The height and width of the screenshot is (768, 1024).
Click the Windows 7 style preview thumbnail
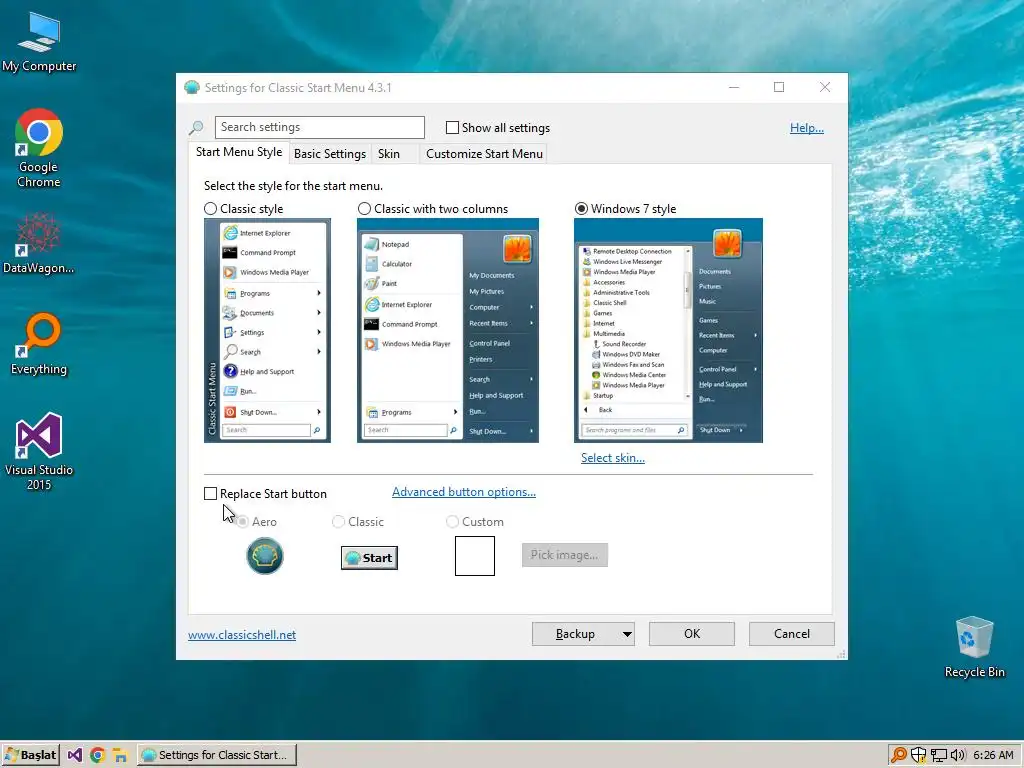point(668,330)
